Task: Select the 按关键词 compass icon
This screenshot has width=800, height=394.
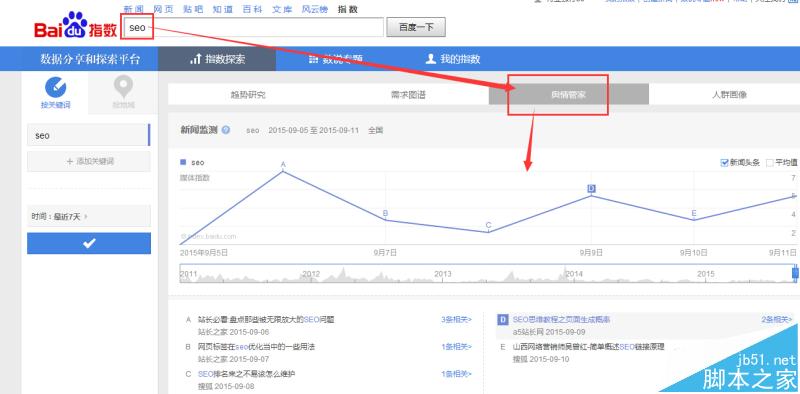Action: click(x=56, y=87)
